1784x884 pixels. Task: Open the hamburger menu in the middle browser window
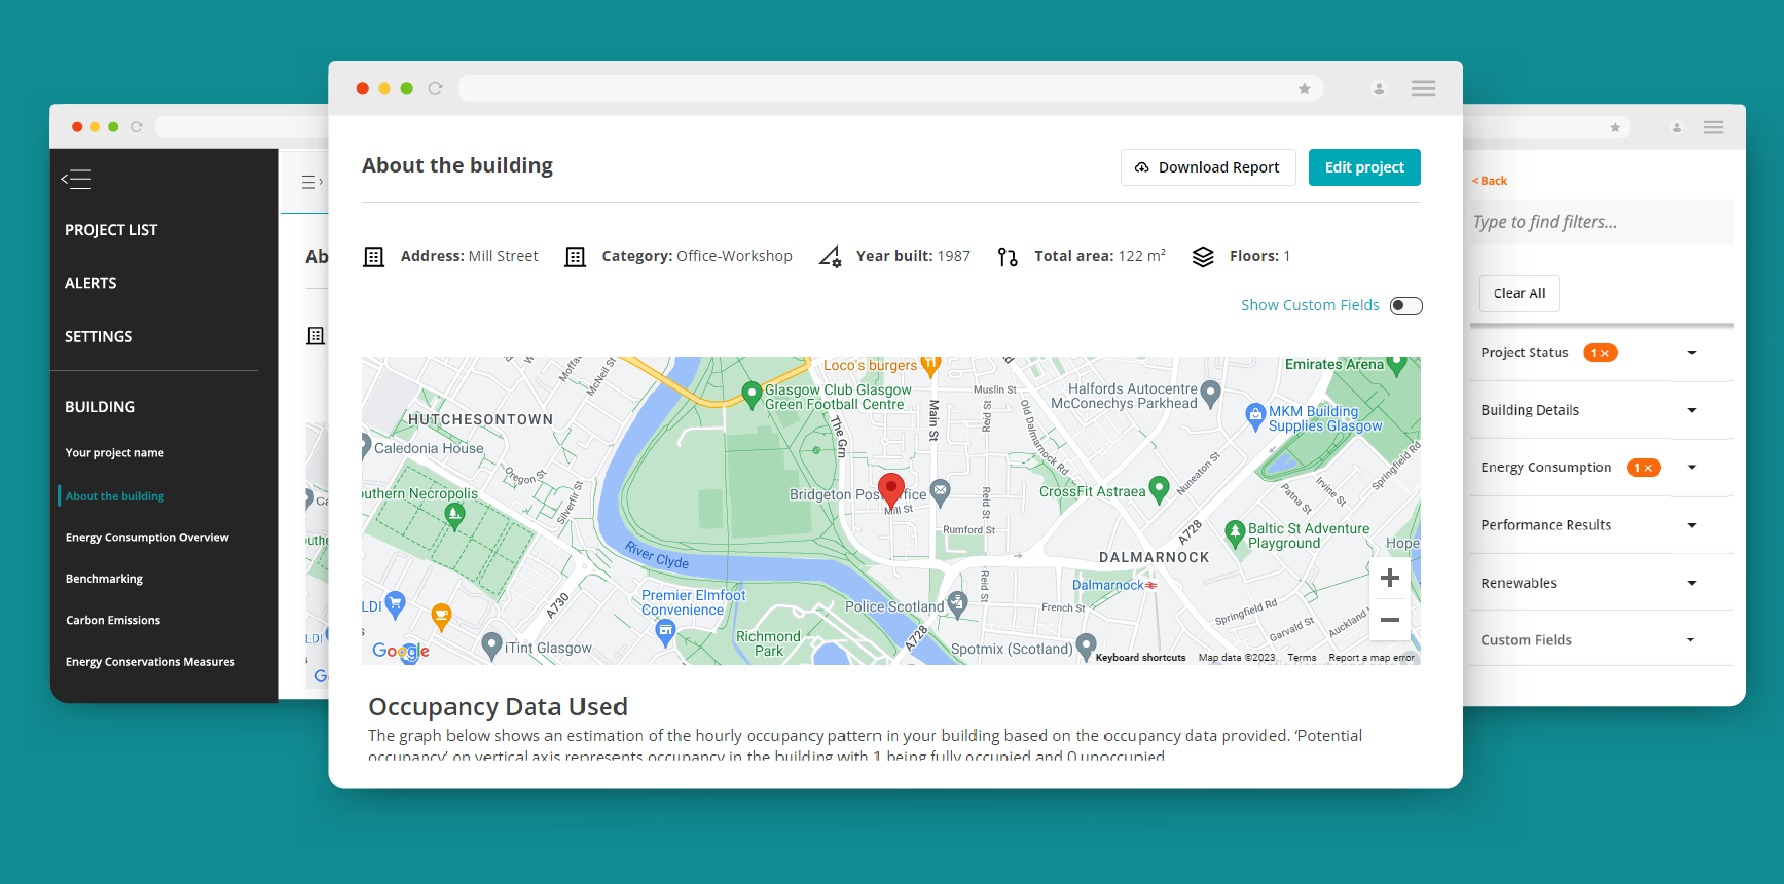[x=1424, y=88]
